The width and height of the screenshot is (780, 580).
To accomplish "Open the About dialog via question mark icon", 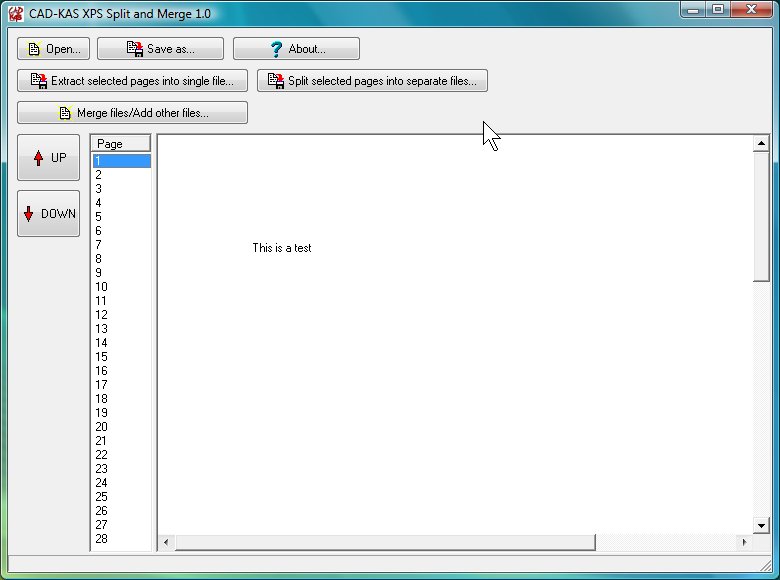I will (277, 49).
